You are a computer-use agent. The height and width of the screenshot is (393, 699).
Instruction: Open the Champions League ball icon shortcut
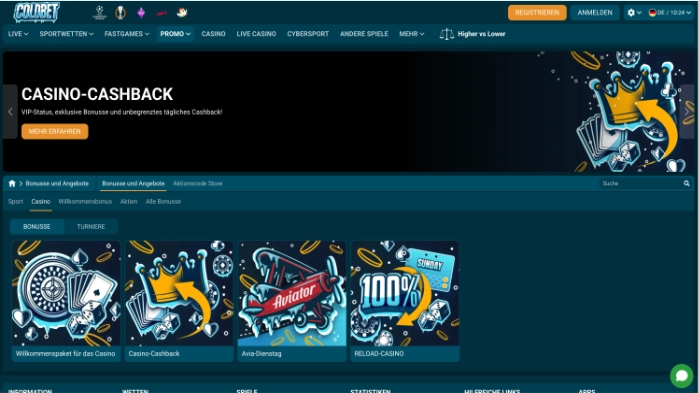(x=99, y=12)
